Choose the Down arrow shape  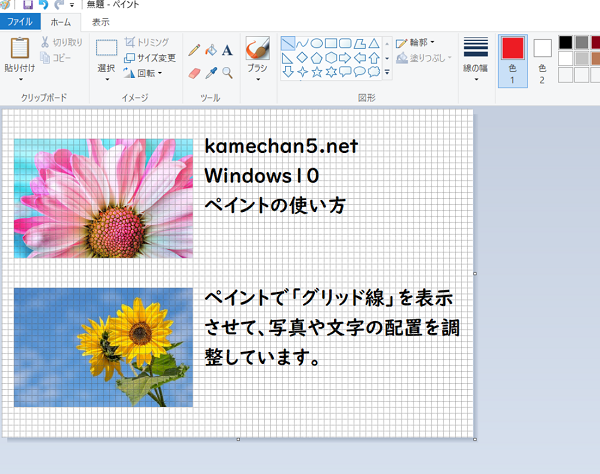pos(288,72)
